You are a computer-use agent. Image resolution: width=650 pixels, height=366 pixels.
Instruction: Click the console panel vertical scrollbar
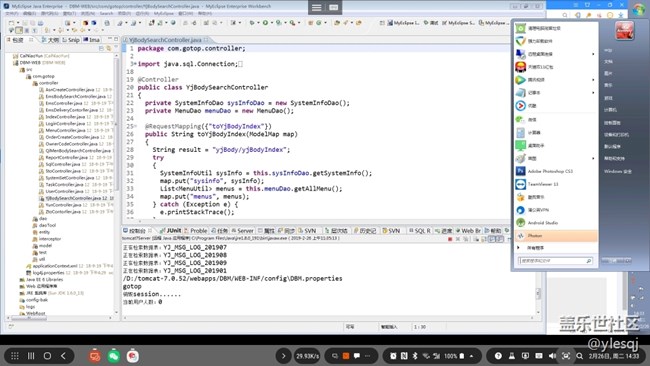[538, 279]
